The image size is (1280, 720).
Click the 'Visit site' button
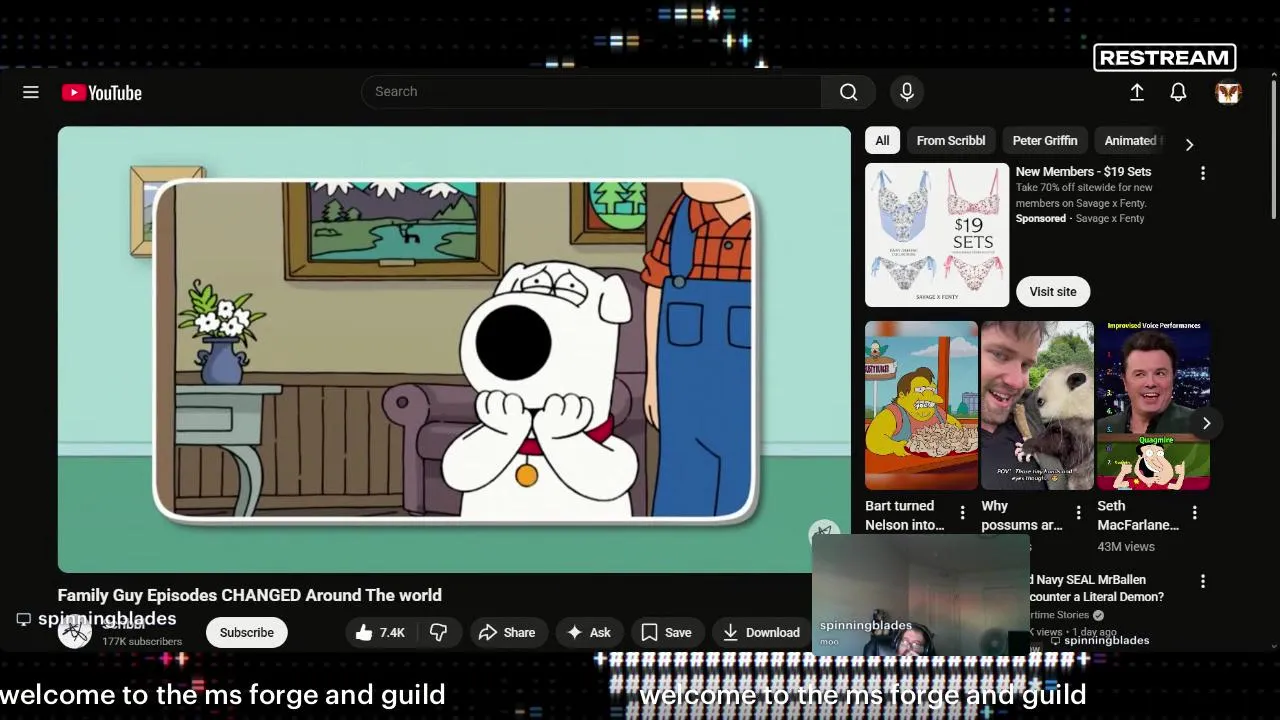click(1053, 292)
